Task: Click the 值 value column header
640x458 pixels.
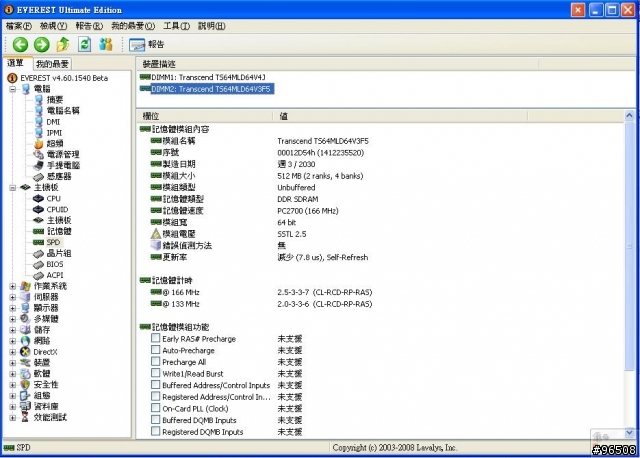Action: (400, 116)
